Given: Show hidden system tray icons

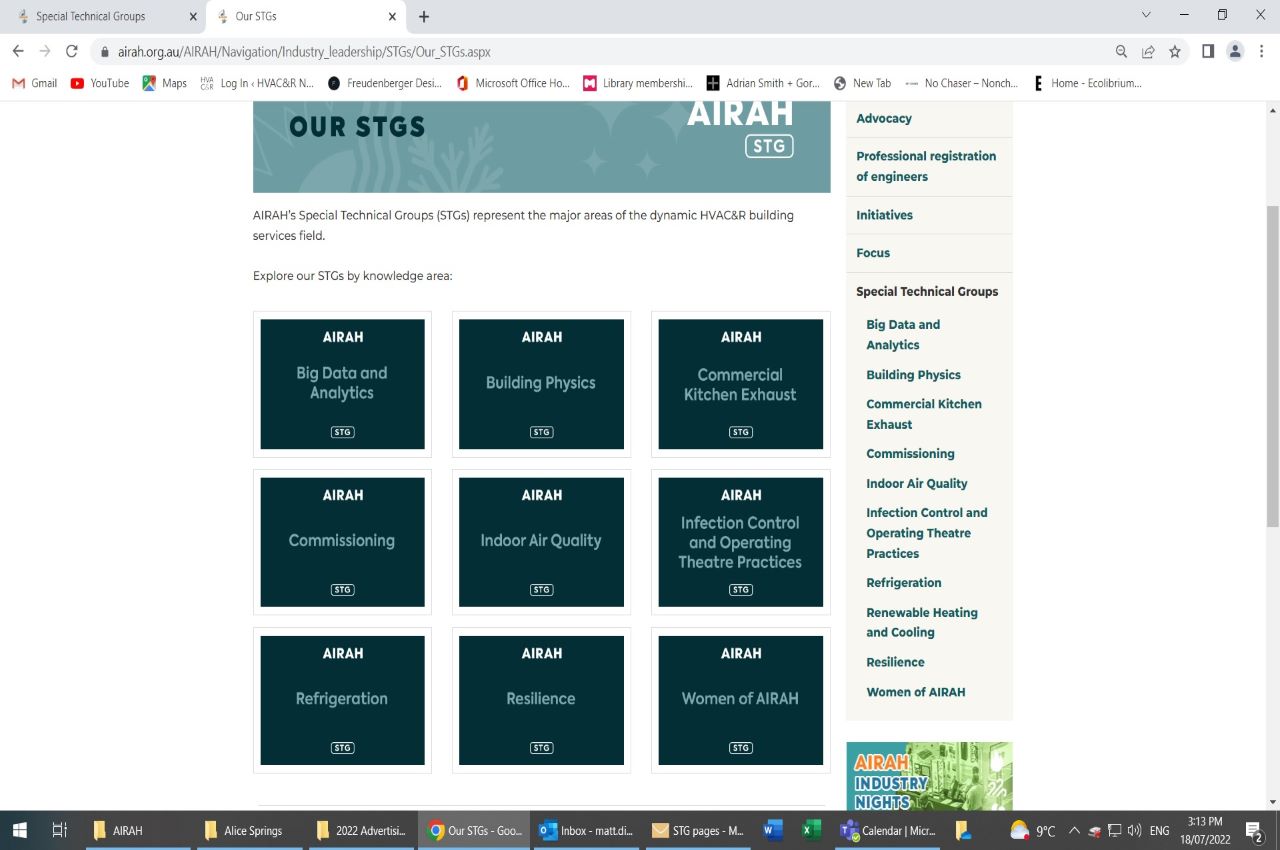Looking at the screenshot, I should (1074, 830).
